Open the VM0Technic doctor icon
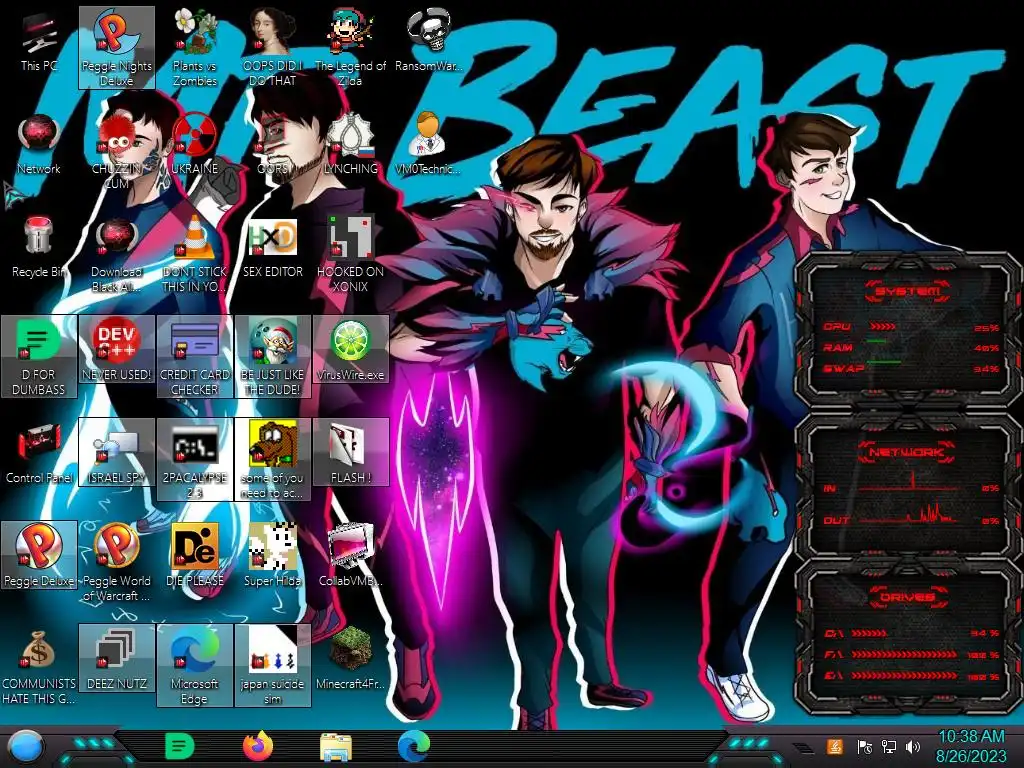Viewport: 1024px width, 768px height. click(x=428, y=144)
